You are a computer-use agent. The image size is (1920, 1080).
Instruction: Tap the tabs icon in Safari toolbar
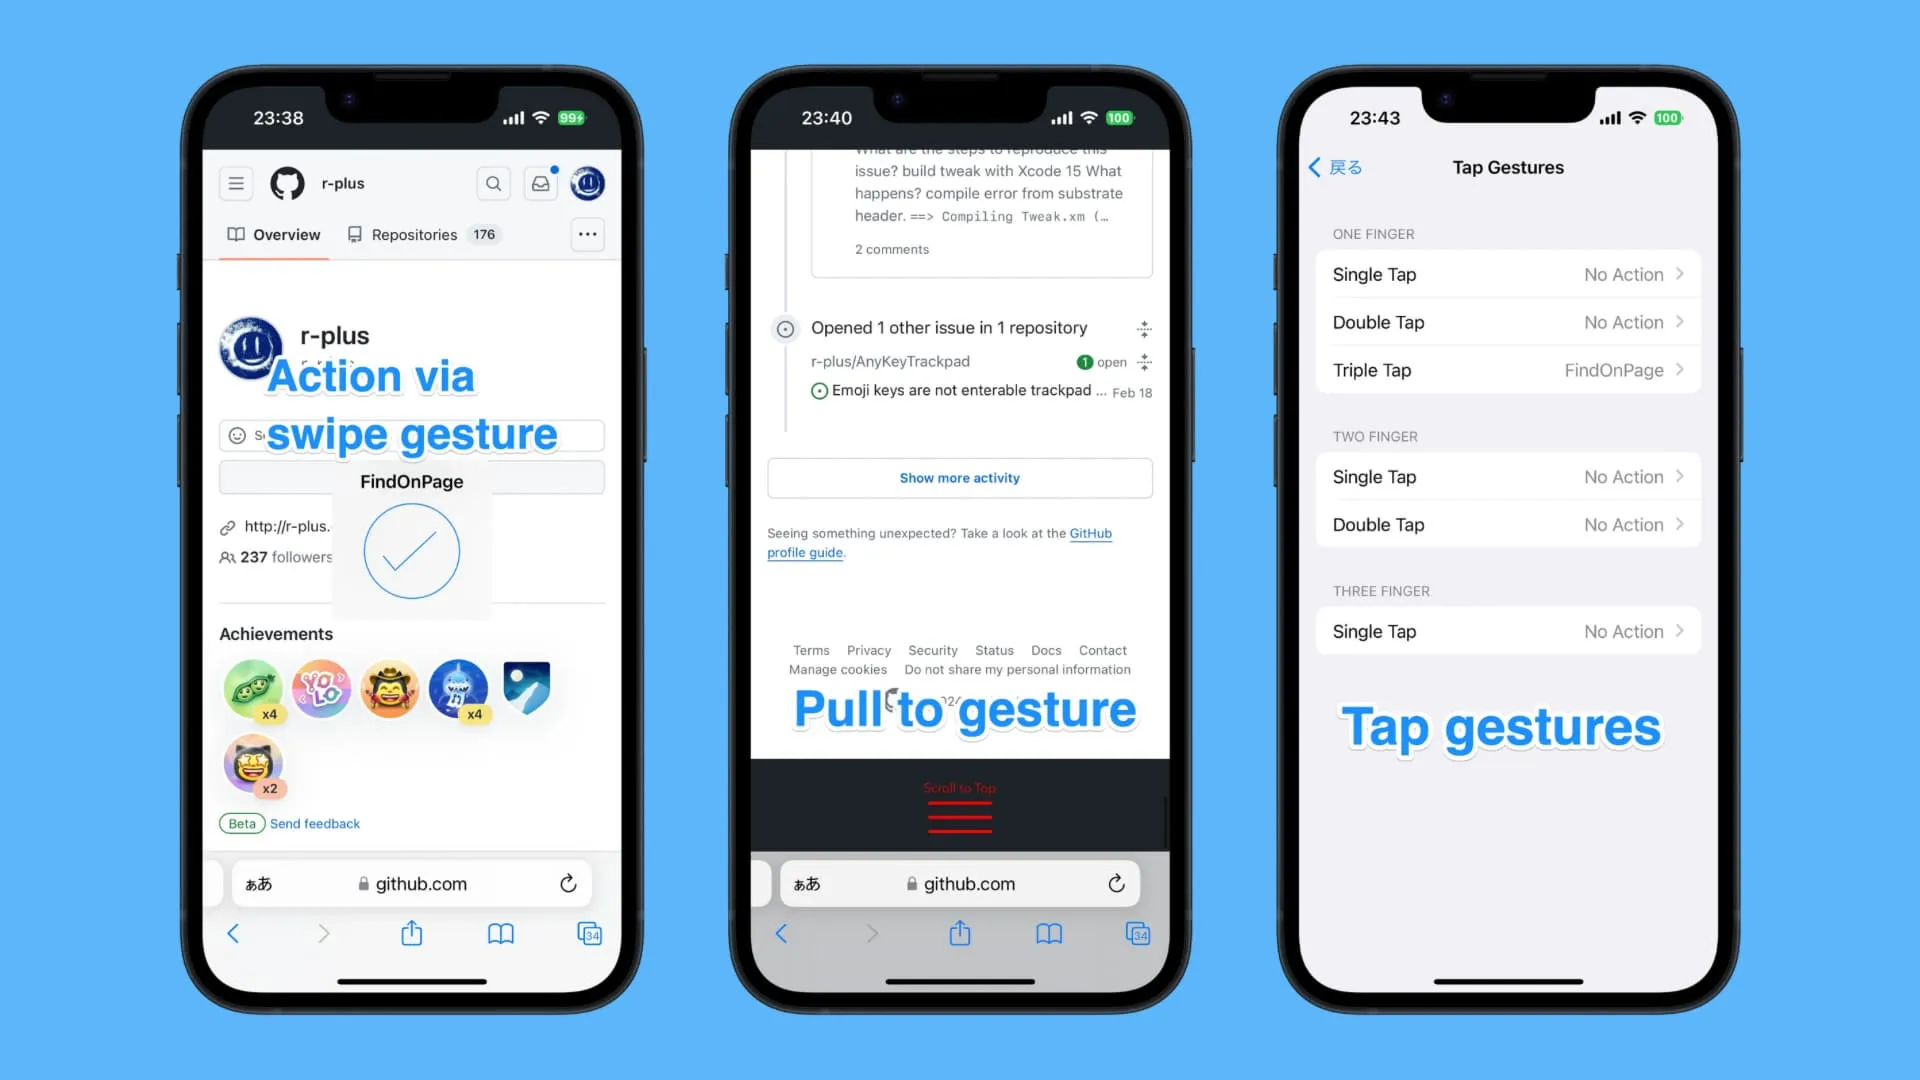(x=589, y=934)
